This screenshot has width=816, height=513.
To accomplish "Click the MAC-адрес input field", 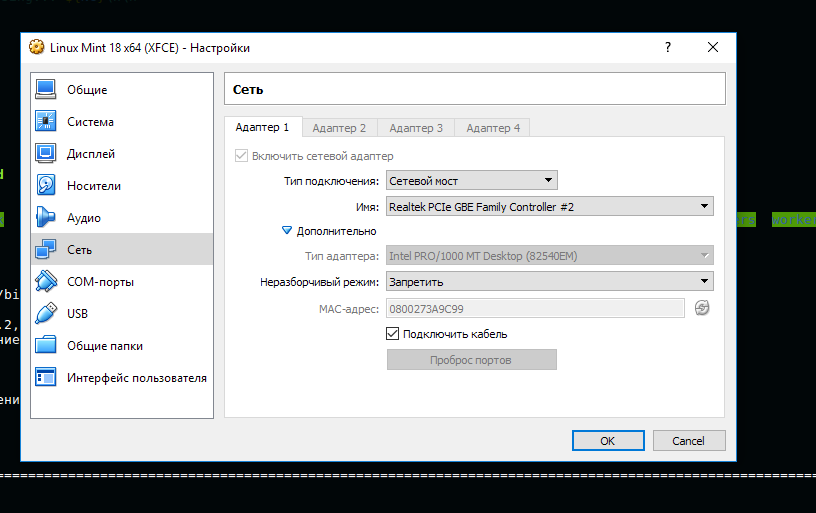I will pos(535,309).
